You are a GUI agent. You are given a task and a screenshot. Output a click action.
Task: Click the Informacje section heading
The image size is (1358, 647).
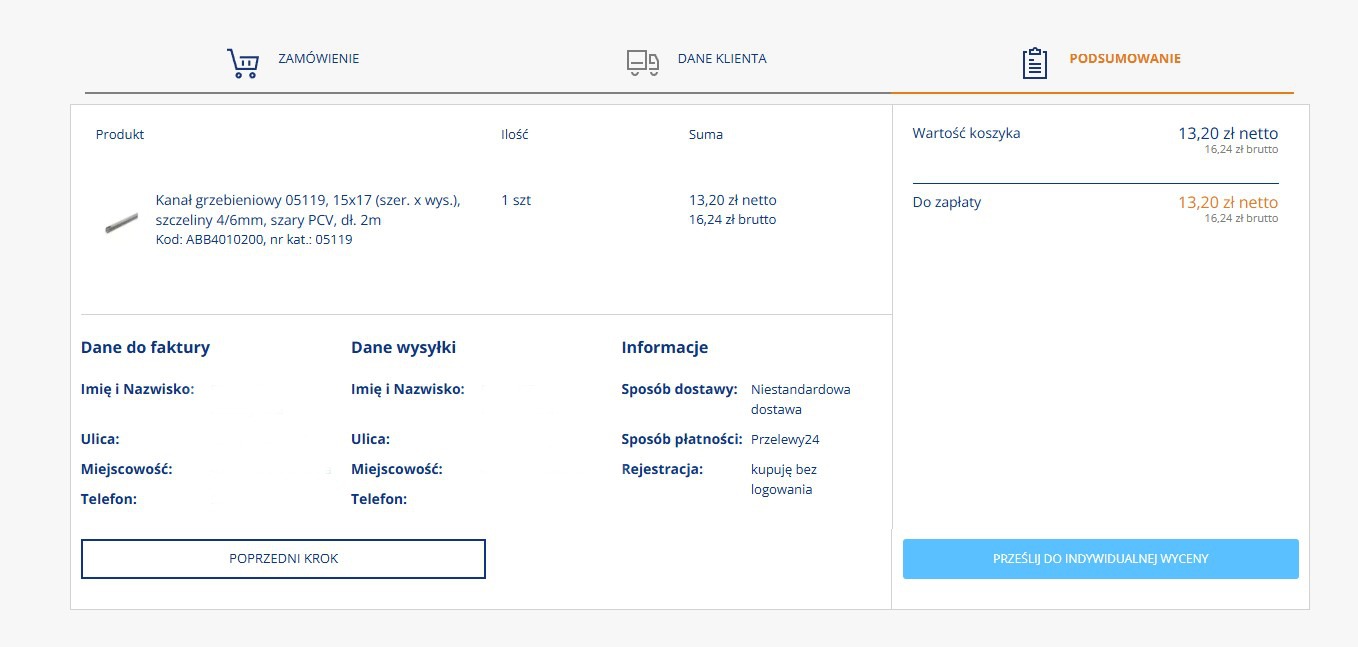664,348
